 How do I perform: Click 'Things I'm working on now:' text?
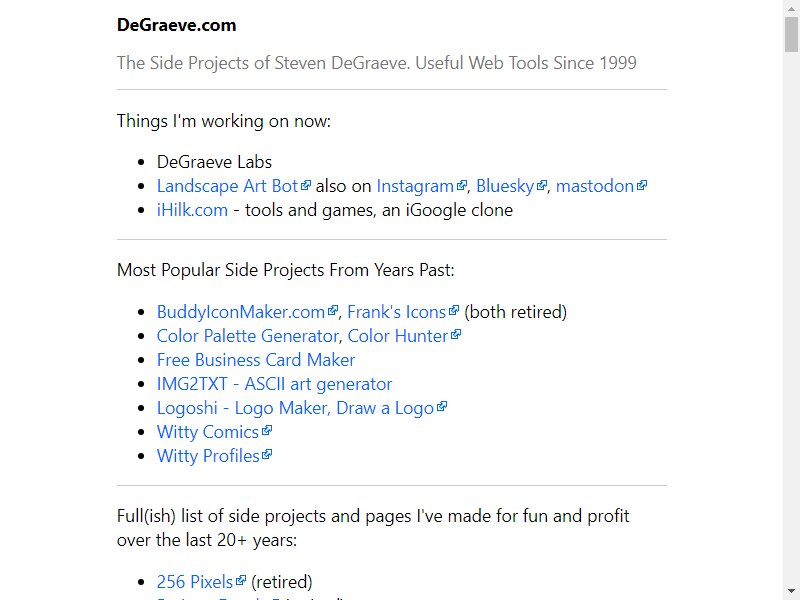224,121
